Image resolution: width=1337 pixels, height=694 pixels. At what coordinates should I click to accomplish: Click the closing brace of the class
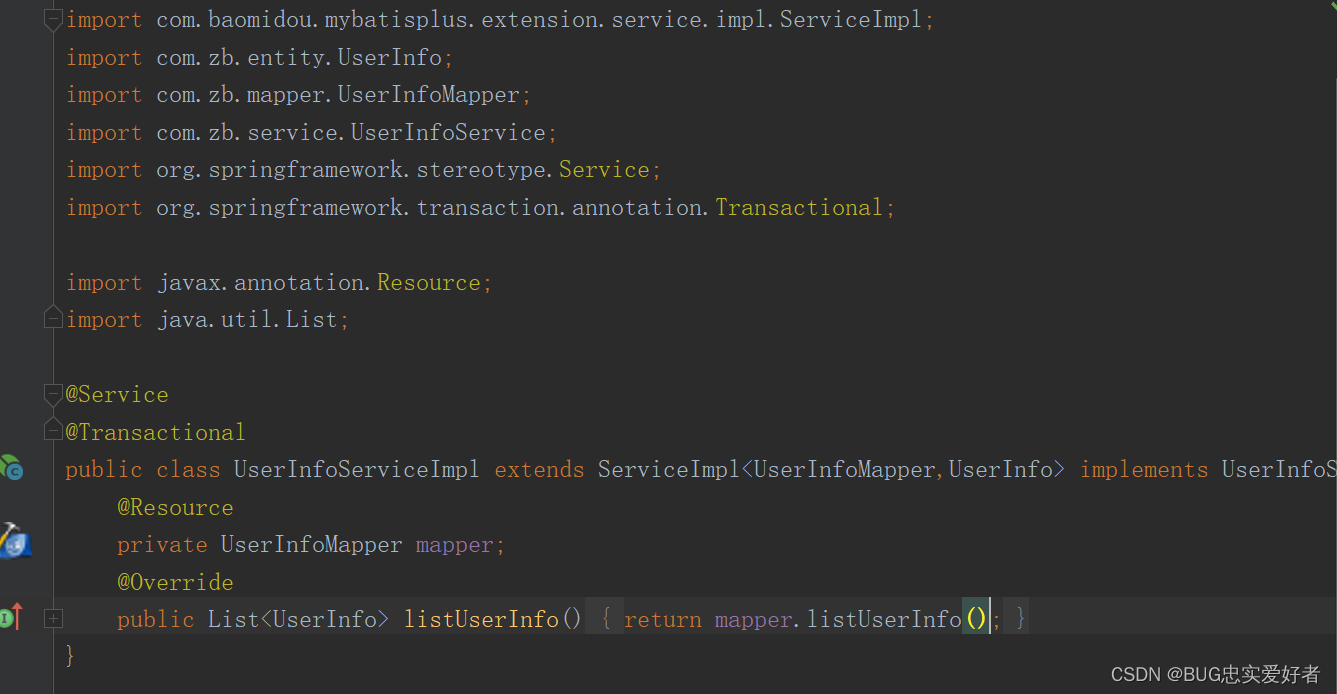70,657
